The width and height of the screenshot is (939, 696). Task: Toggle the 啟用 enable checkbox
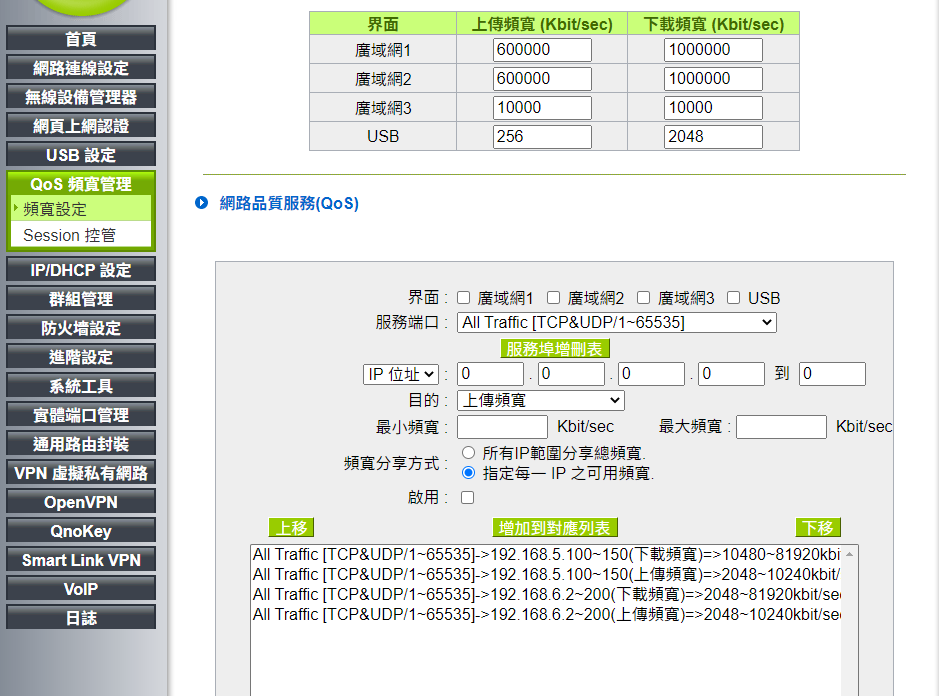click(467, 497)
